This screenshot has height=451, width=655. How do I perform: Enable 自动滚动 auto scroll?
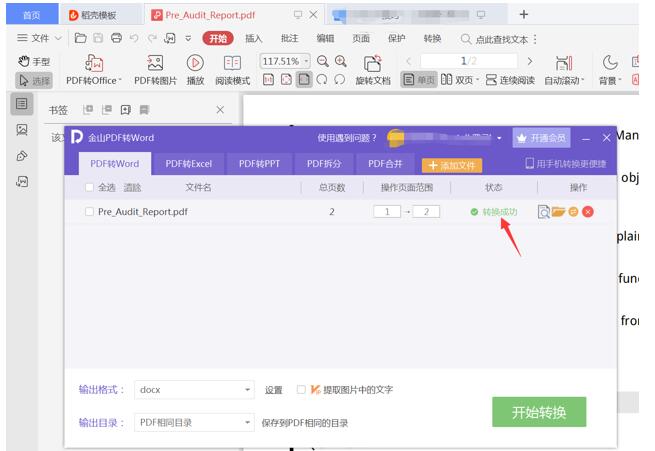point(564,70)
